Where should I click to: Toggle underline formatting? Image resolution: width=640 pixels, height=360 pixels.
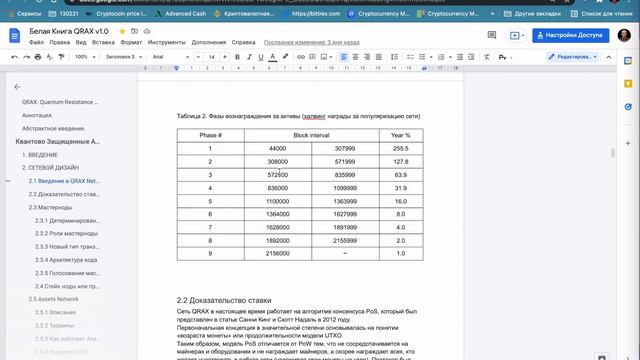pos(261,57)
